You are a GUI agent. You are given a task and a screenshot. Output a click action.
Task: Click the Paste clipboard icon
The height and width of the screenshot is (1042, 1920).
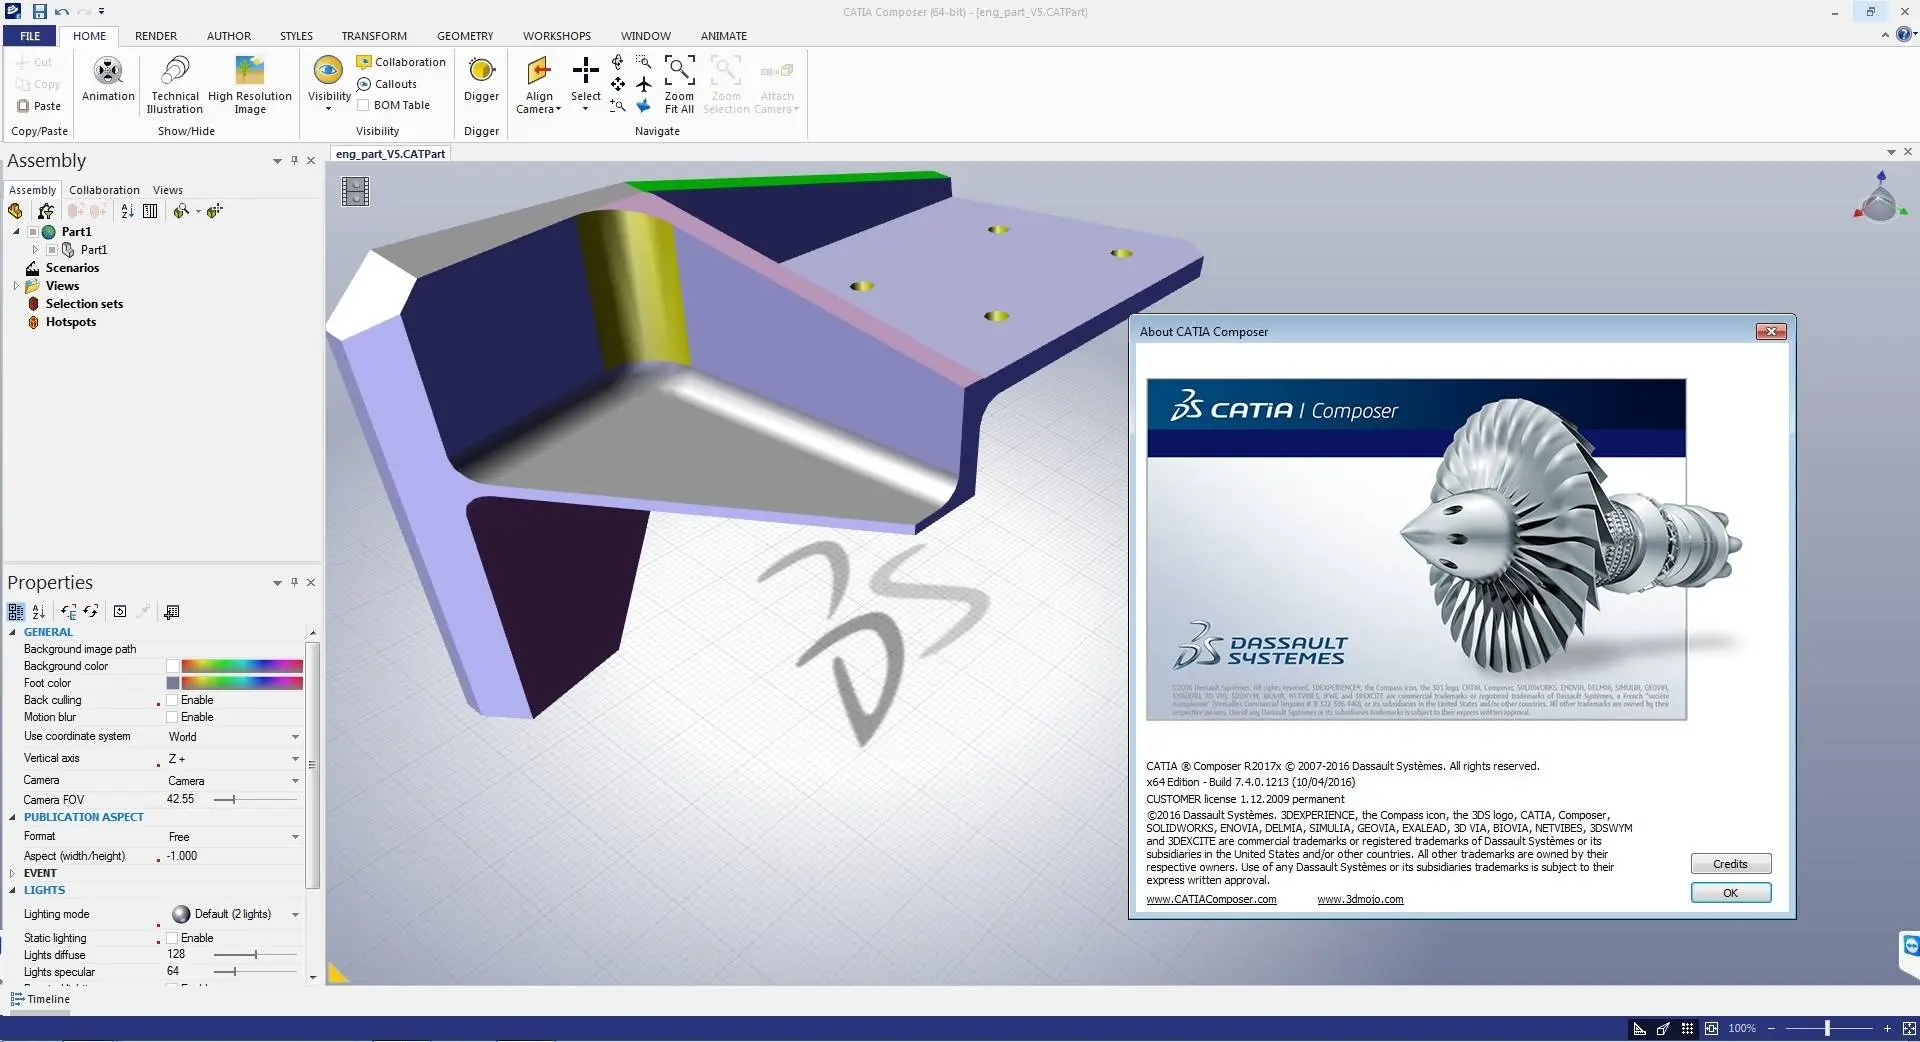pyautogui.click(x=23, y=106)
